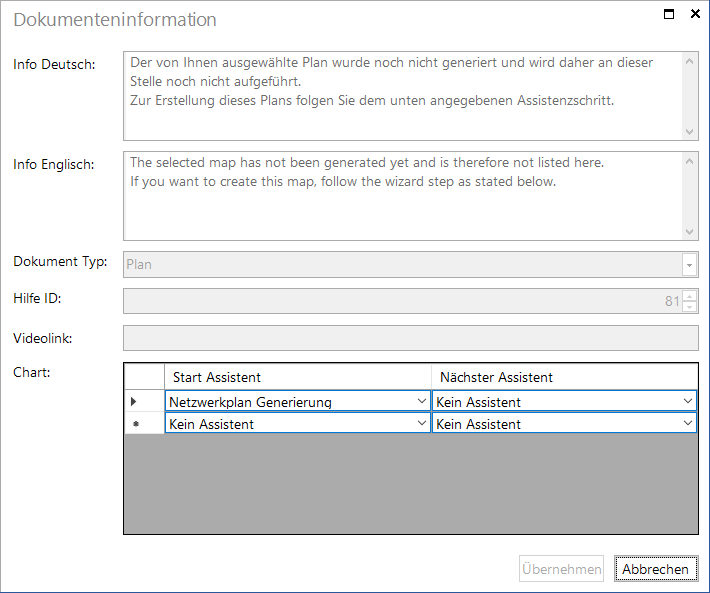Click the Start Assistent column header

tap(297, 377)
